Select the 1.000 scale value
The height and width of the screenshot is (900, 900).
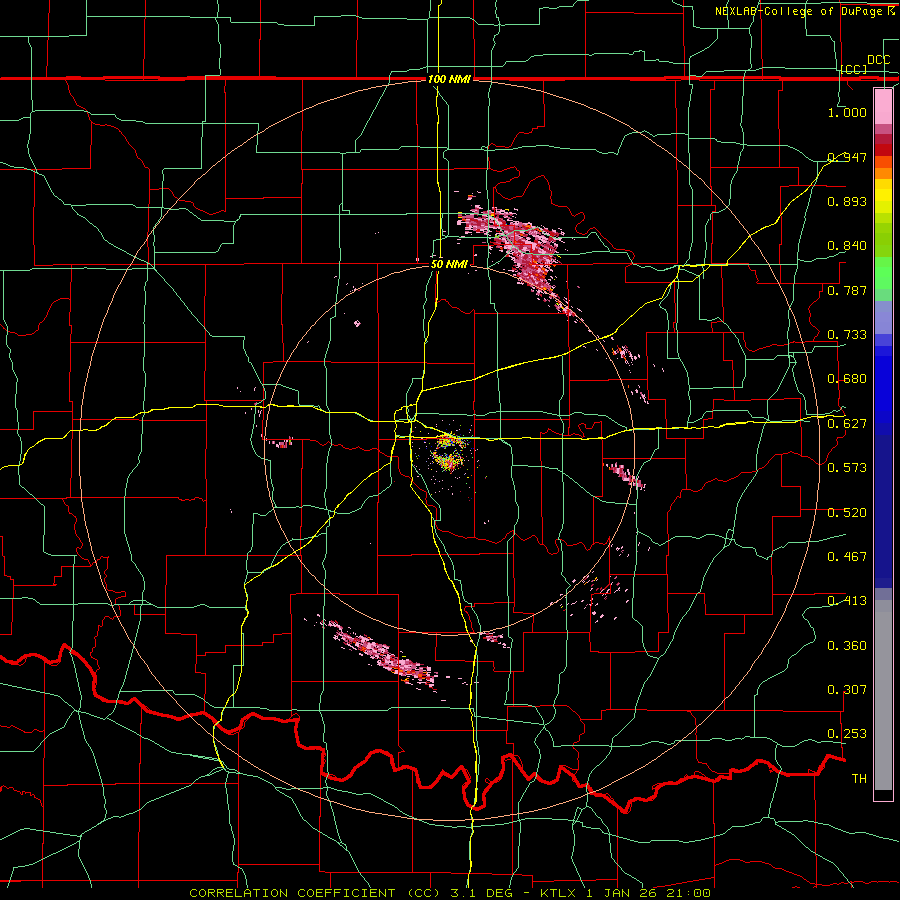pyautogui.click(x=847, y=112)
